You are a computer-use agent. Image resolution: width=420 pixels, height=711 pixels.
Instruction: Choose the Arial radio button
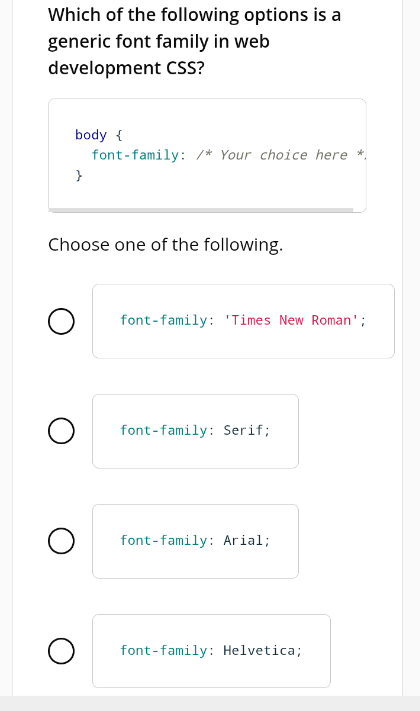(61, 541)
